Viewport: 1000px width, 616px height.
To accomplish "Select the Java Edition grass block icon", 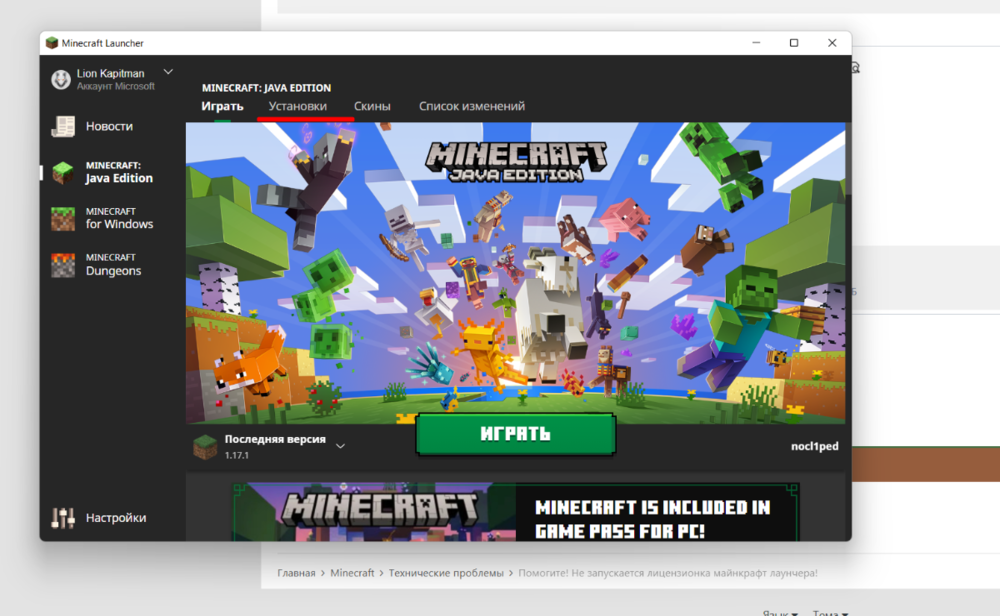I will coord(63,173).
